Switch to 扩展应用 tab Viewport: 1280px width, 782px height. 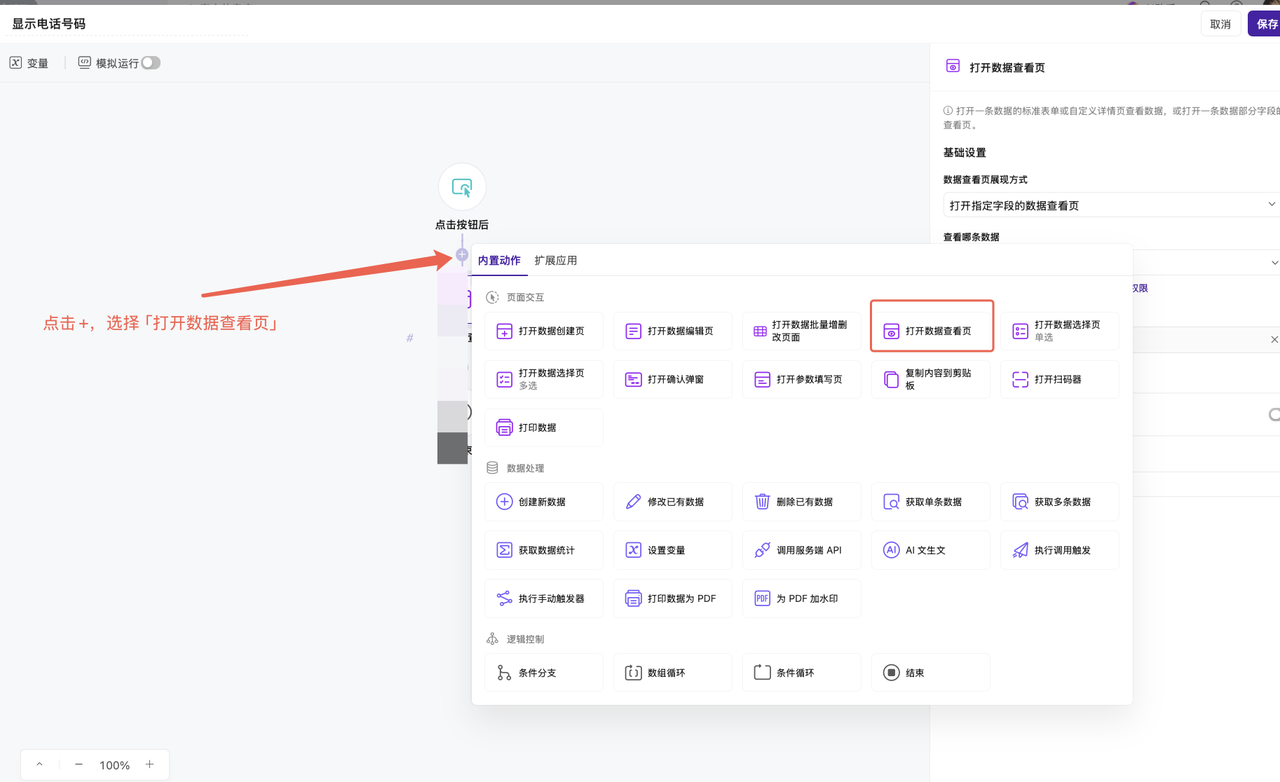click(x=555, y=261)
